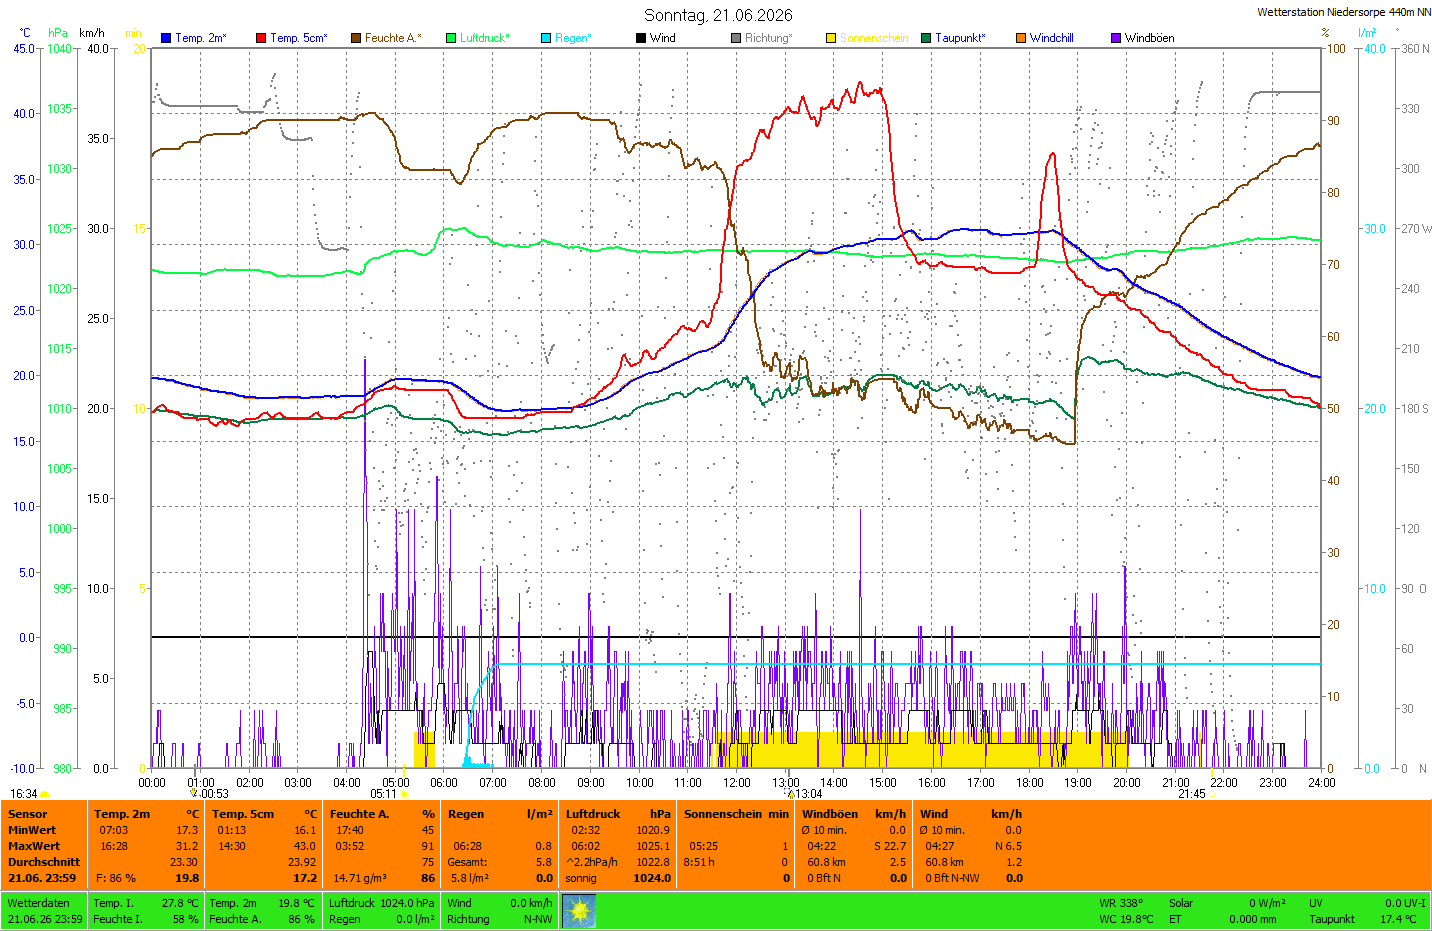Click the dark green Taupunkt legend swatch

coord(926,38)
